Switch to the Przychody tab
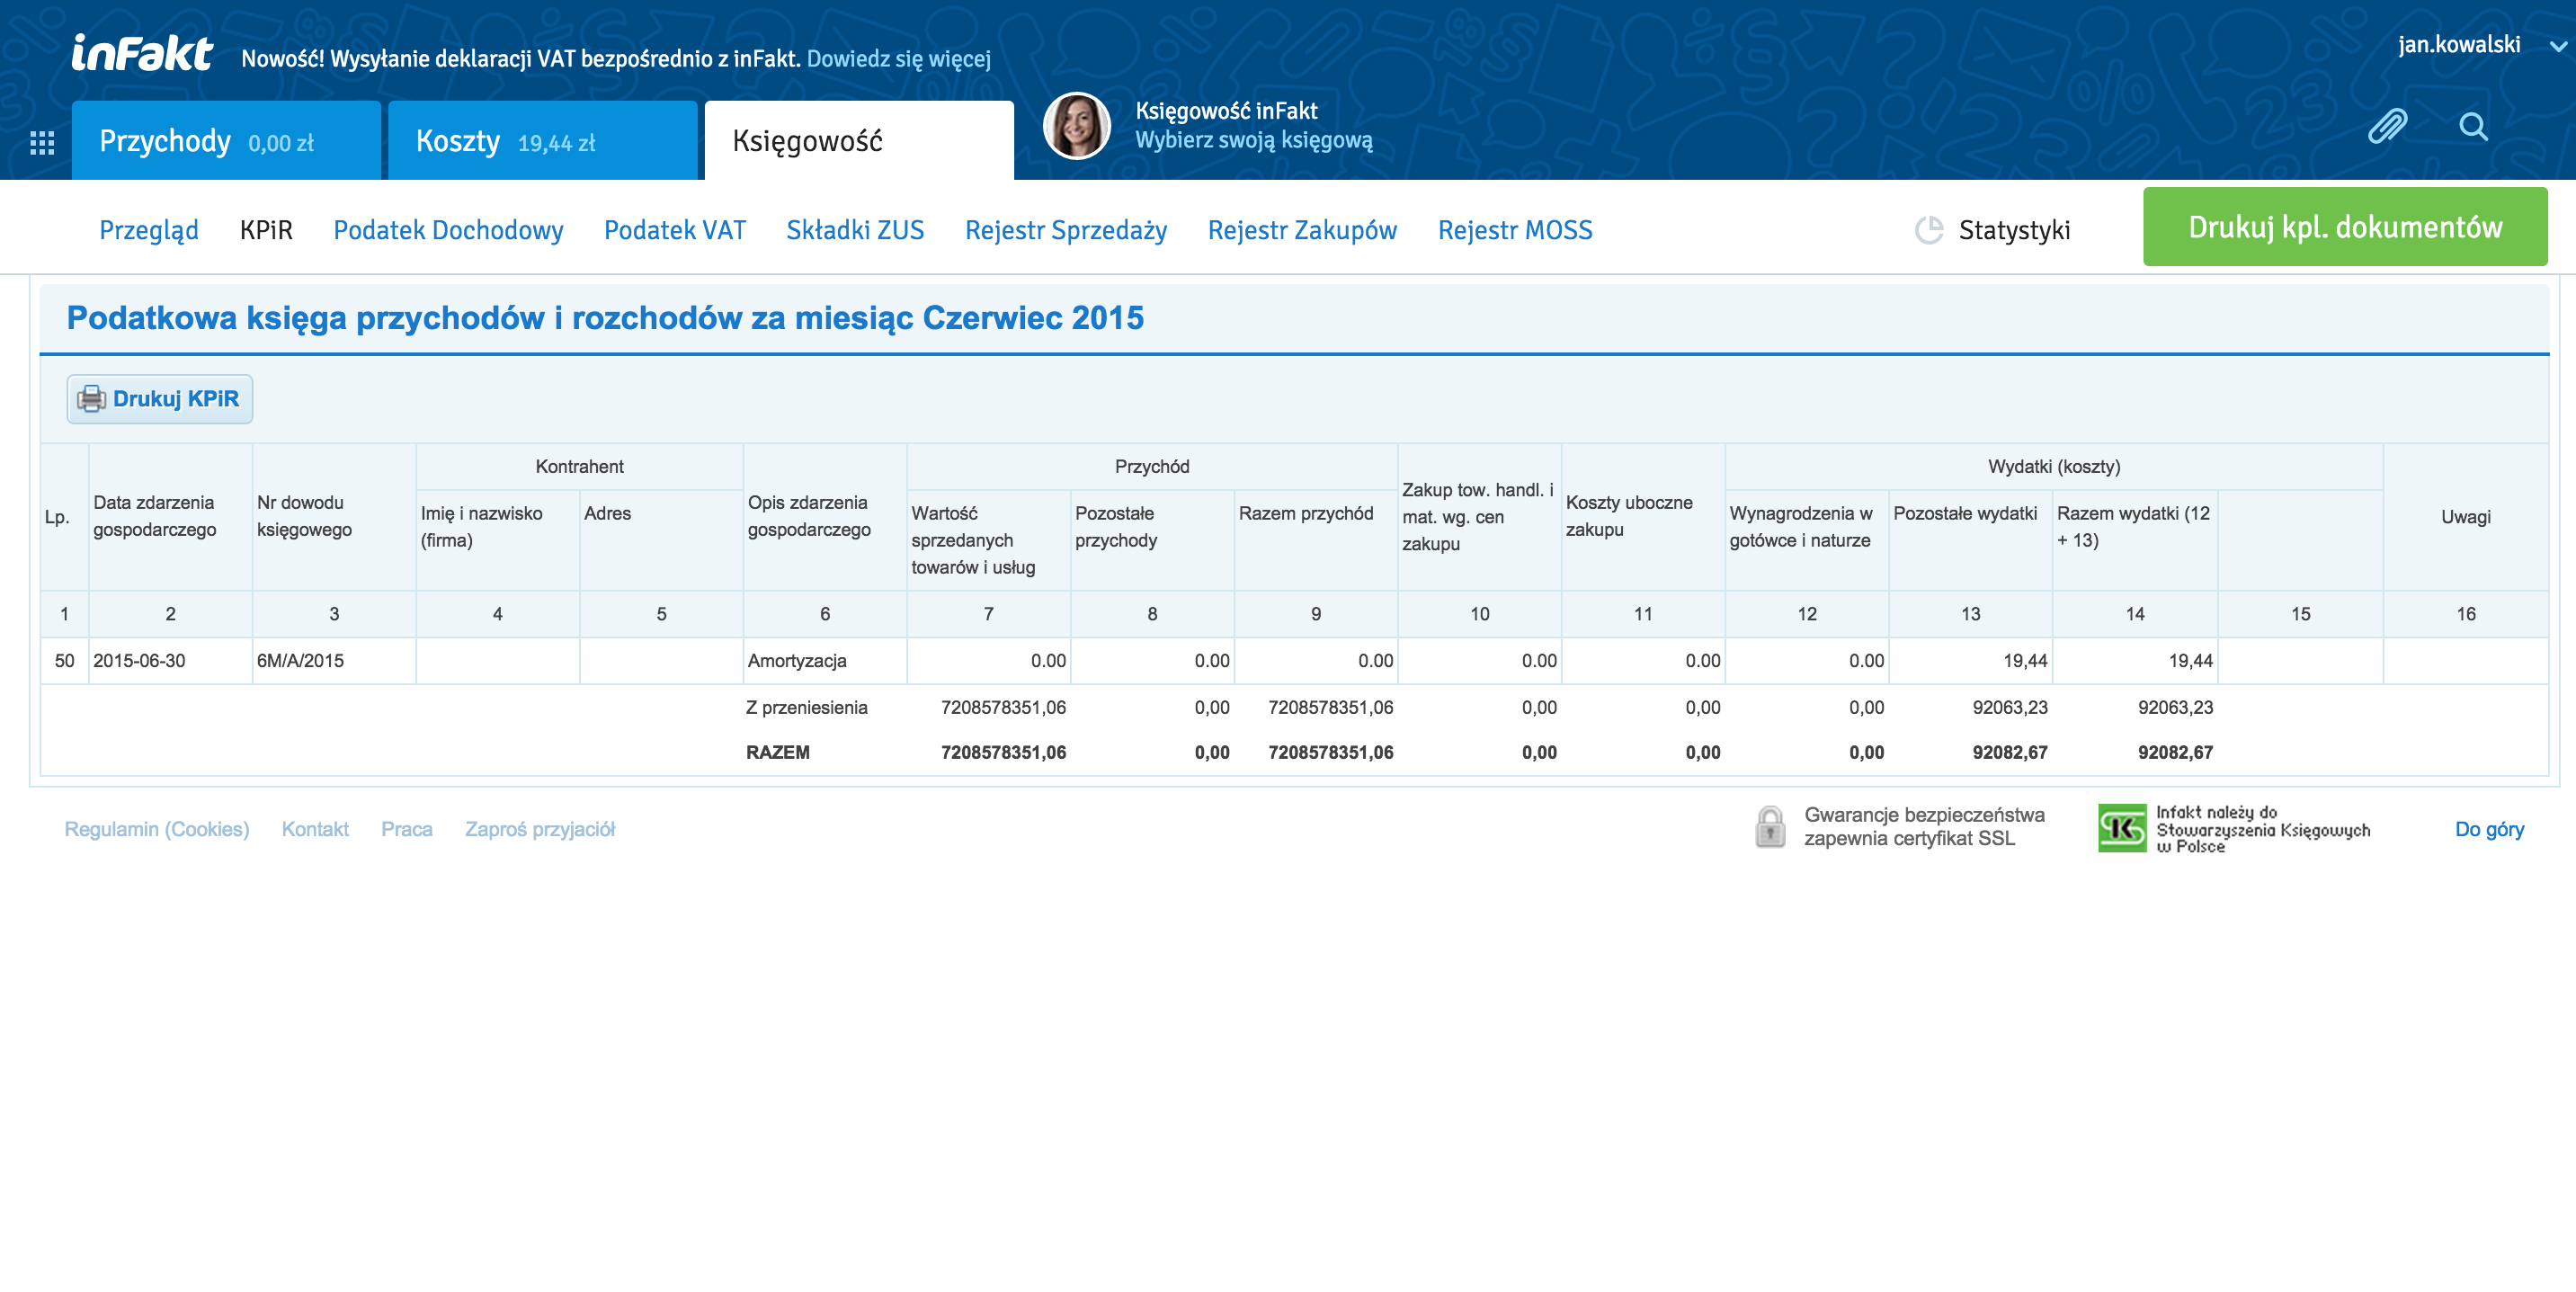Screen dimensions: 2576x1292 pyautogui.click(x=226, y=141)
